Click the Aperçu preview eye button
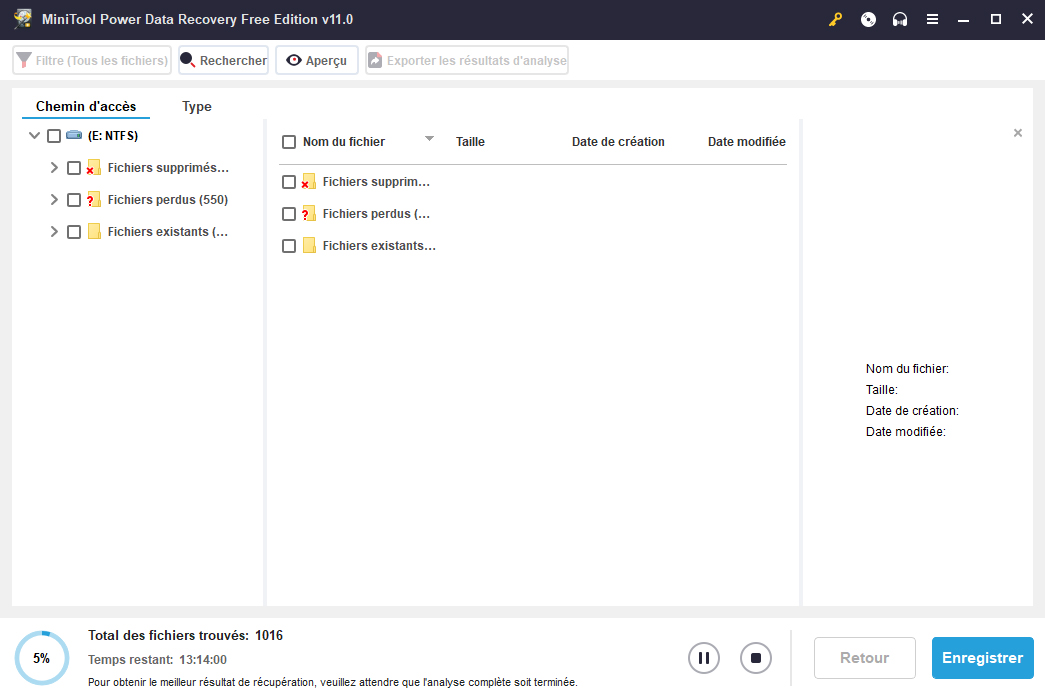The image size is (1045, 693). pos(317,61)
